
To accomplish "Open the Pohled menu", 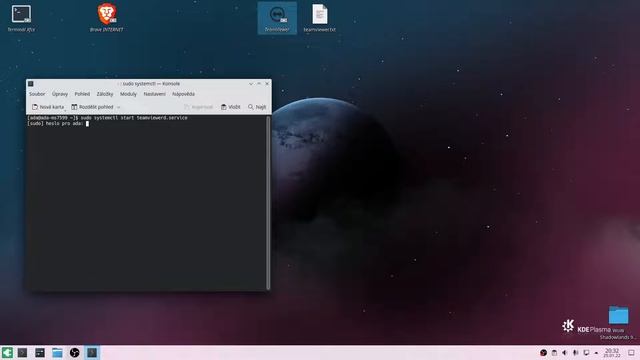I will pyautogui.click(x=82, y=94).
